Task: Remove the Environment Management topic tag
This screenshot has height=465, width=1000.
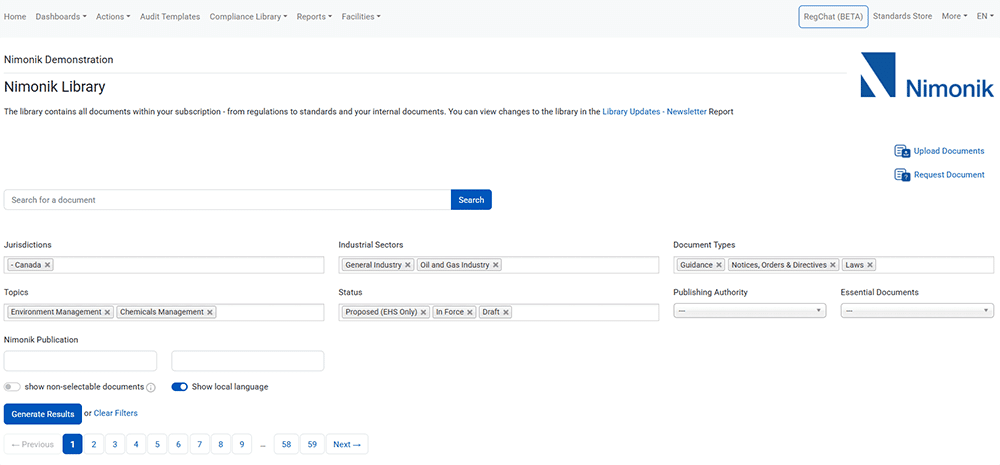Action: tap(107, 312)
